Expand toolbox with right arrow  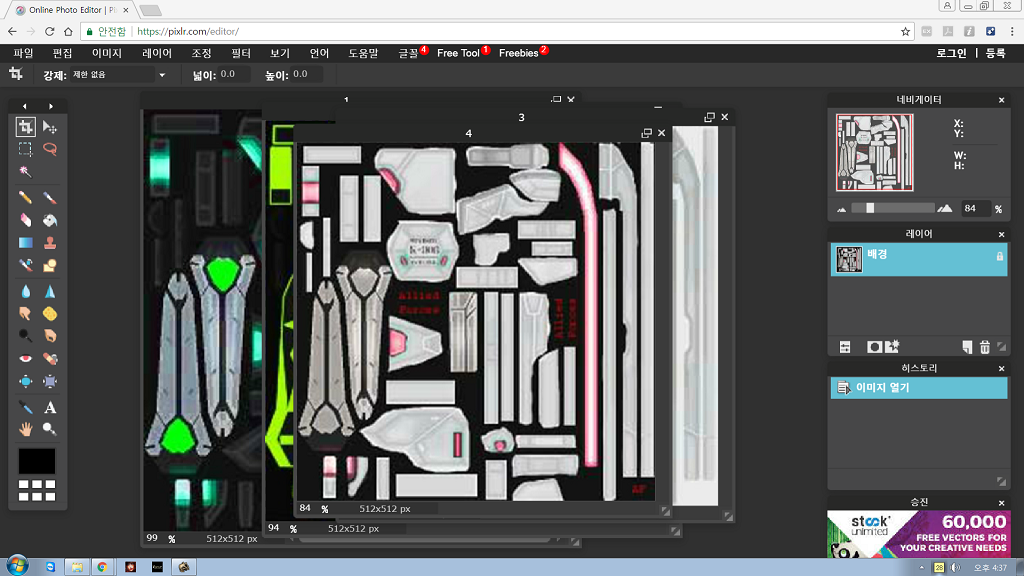(x=51, y=106)
